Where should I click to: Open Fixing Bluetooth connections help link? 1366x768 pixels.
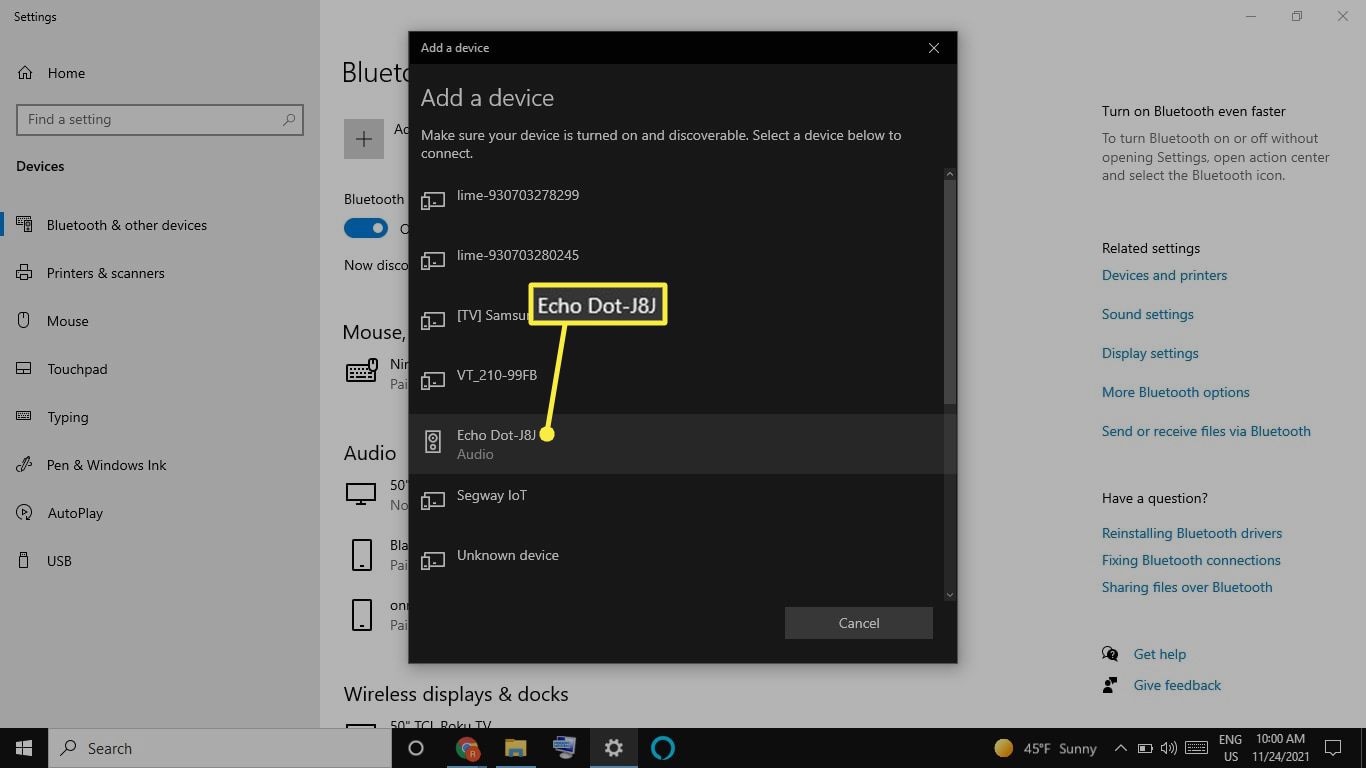1191,560
